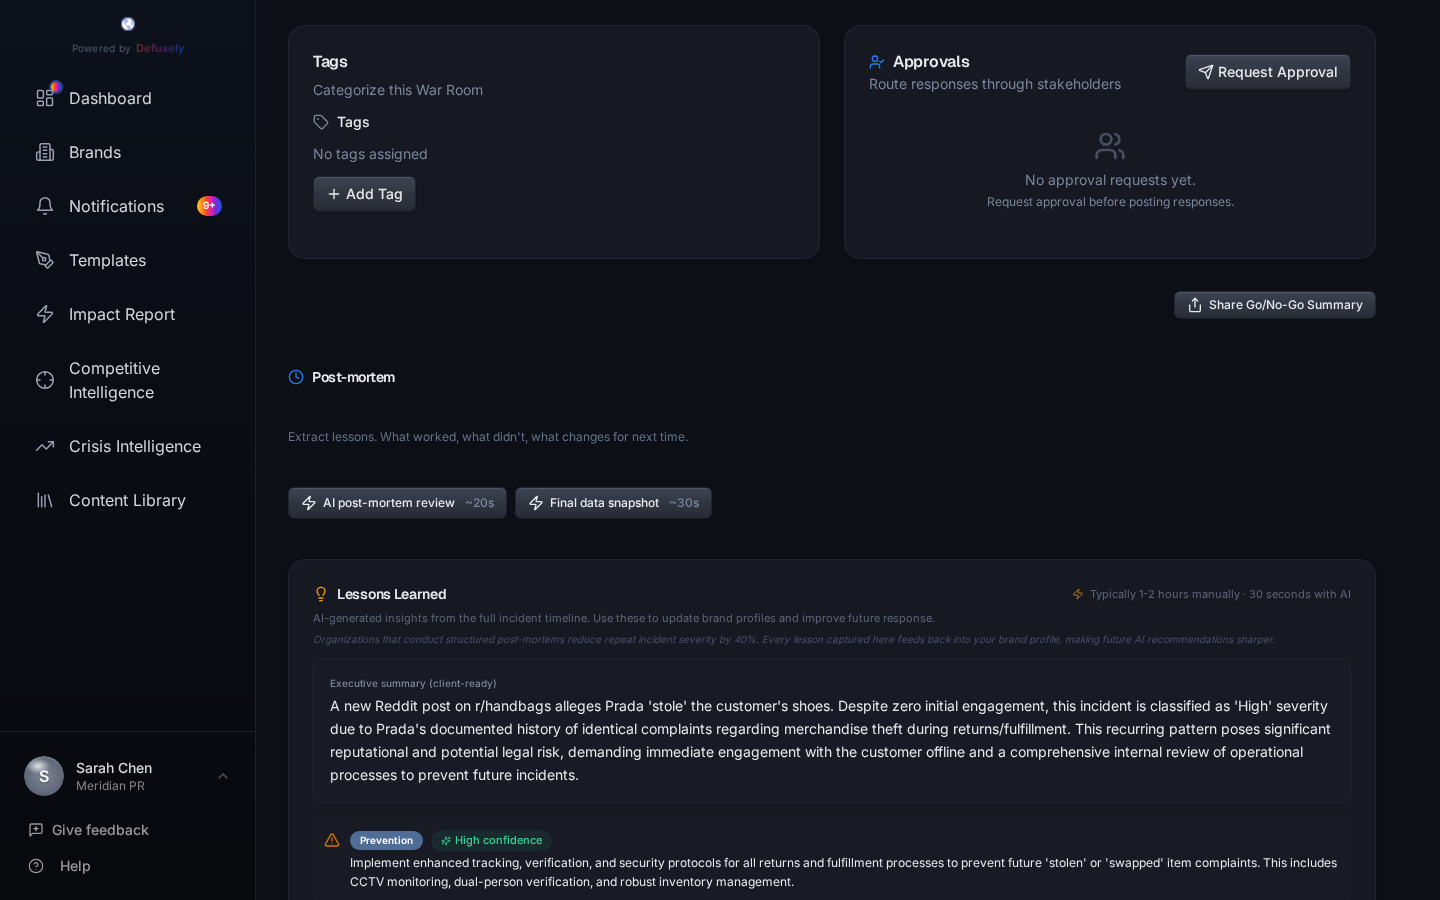This screenshot has width=1440, height=900.
Task: Open the Give feedback link
Action: [100, 830]
